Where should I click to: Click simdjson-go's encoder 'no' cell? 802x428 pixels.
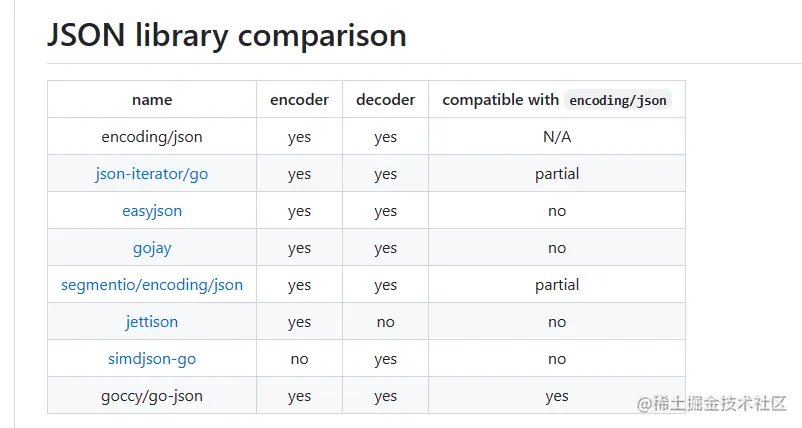[x=299, y=359]
